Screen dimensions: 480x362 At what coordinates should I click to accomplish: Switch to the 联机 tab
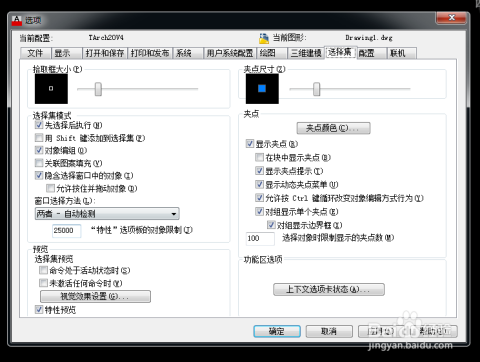[402, 53]
